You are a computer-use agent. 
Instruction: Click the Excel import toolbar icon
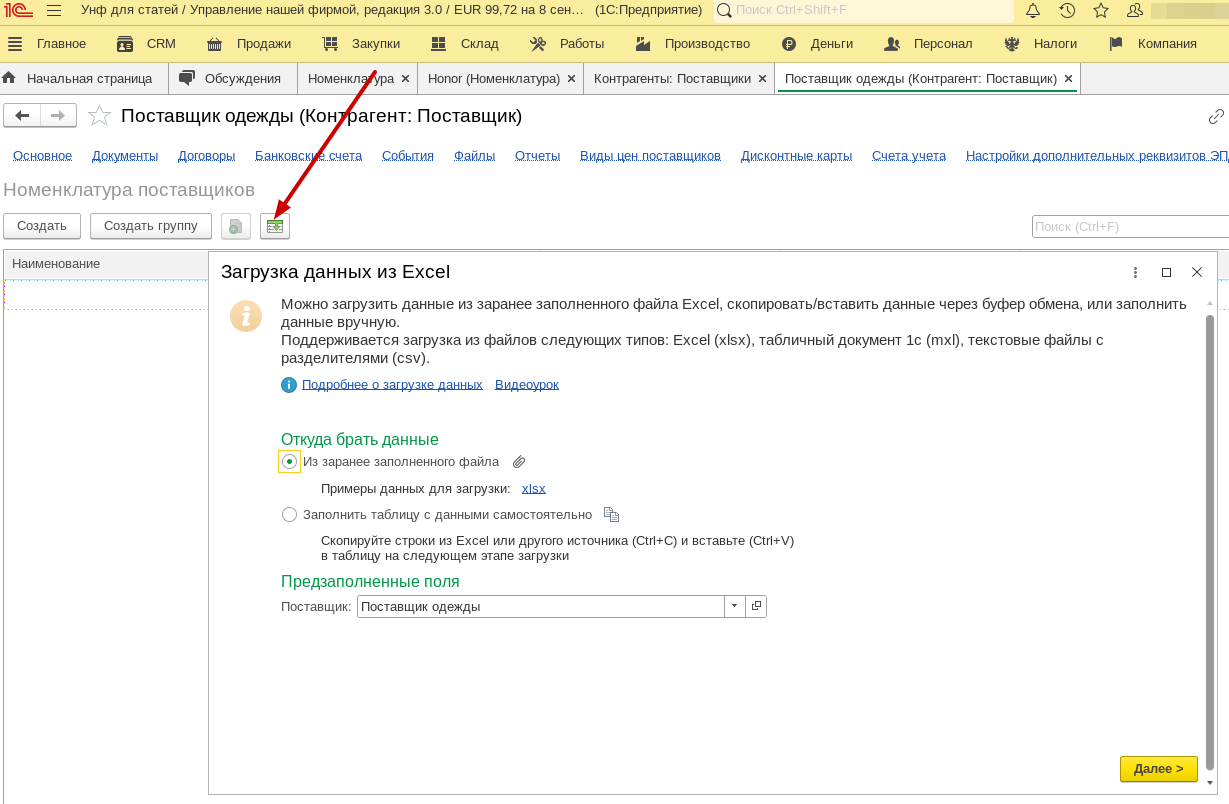pos(275,226)
